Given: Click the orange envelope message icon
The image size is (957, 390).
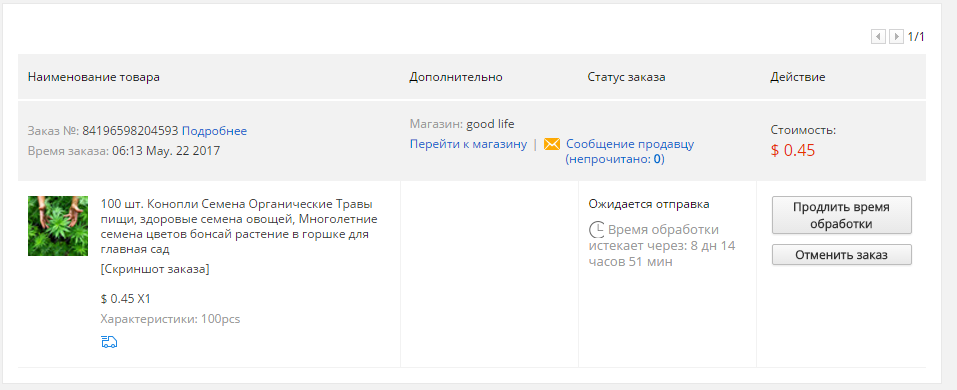Looking at the screenshot, I should click(552, 144).
